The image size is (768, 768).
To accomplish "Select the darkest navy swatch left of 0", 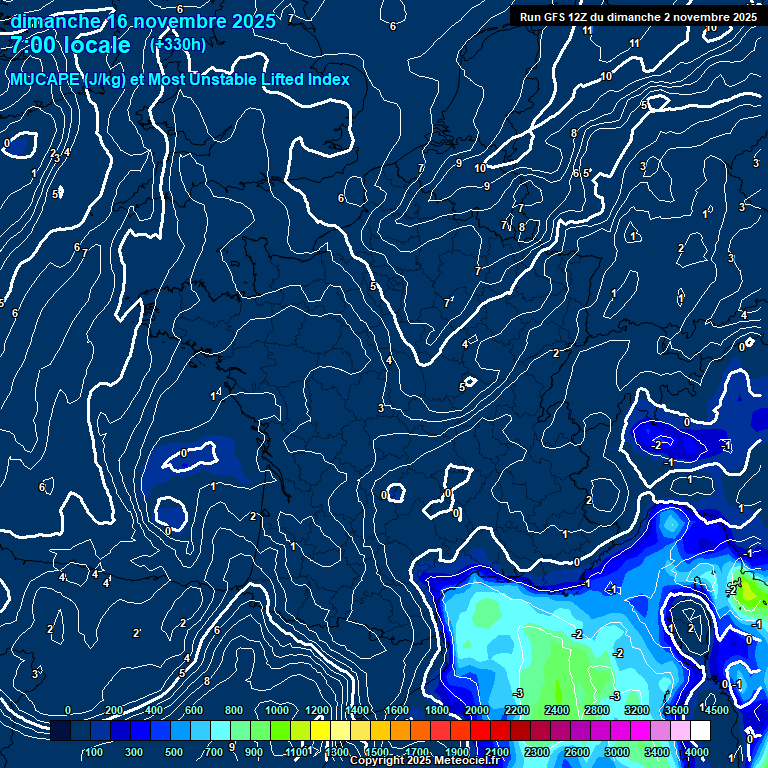I will pyautogui.click(x=60, y=730).
